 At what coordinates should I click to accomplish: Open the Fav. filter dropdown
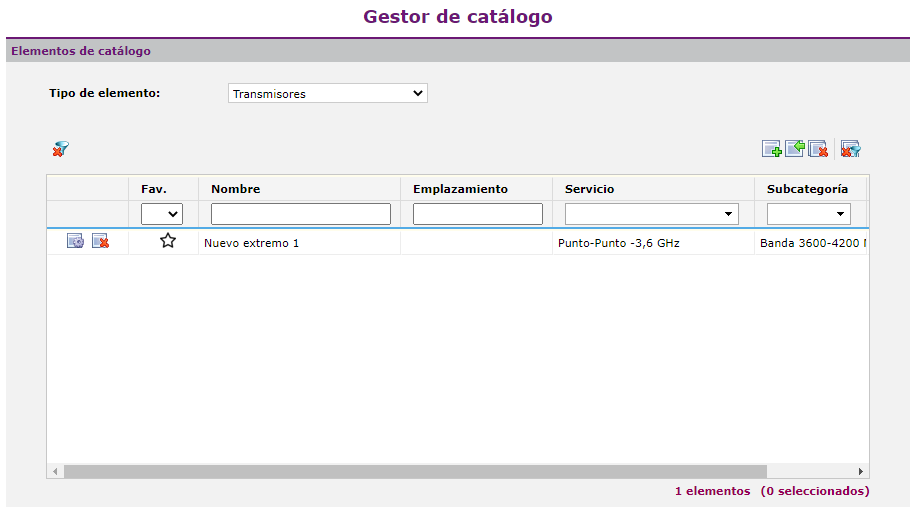point(161,214)
